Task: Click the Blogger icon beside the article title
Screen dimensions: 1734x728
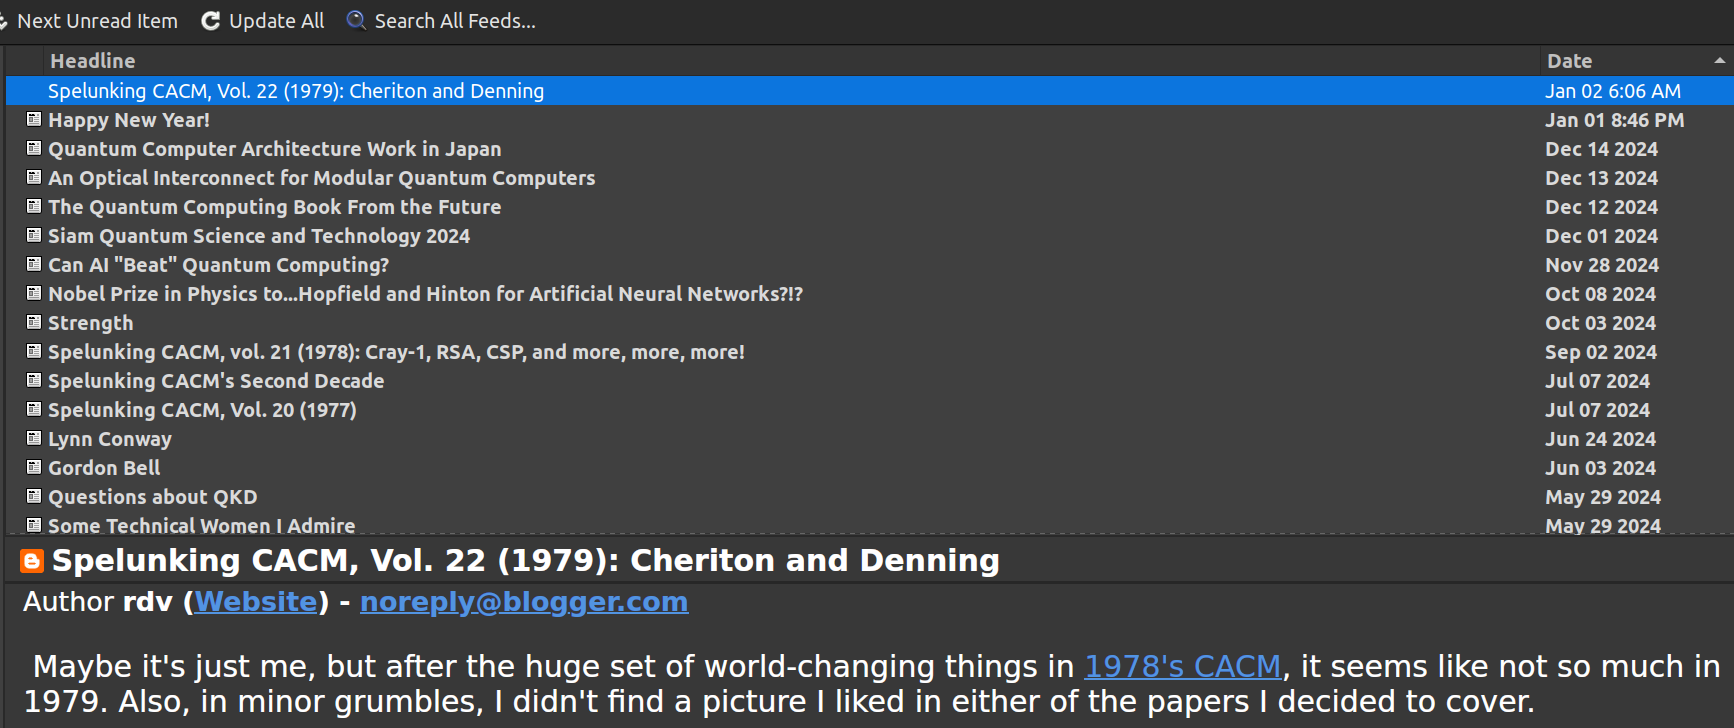Action: pyautogui.click(x=32, y=562)
